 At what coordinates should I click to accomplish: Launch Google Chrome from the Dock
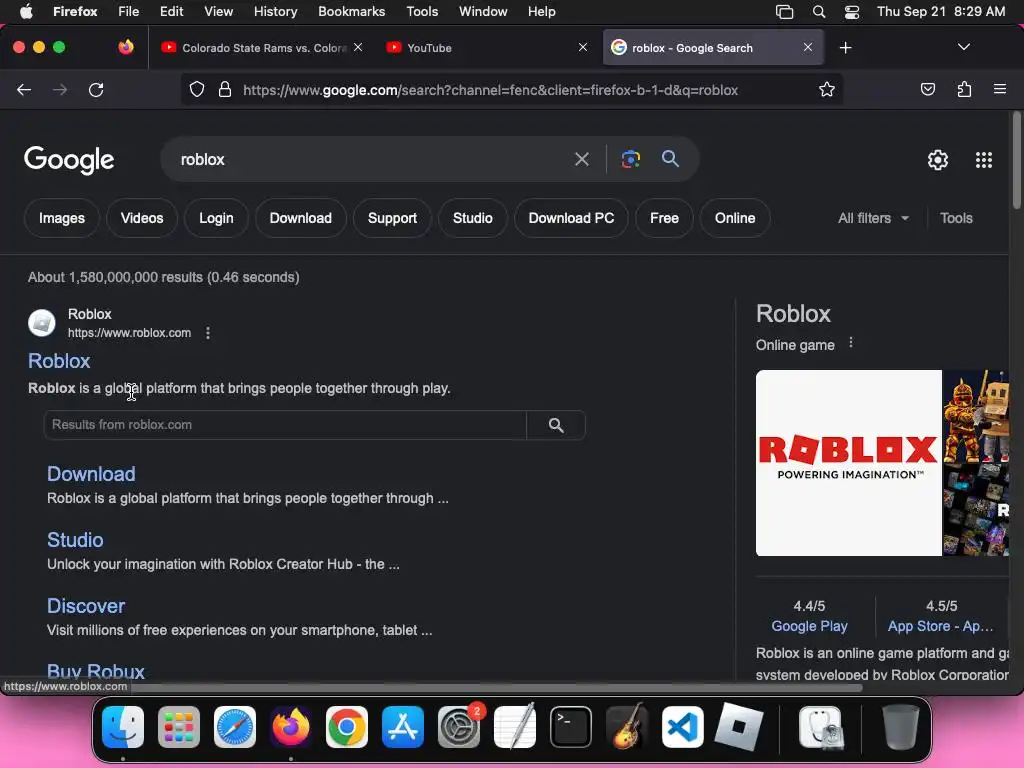pos(347,727)
